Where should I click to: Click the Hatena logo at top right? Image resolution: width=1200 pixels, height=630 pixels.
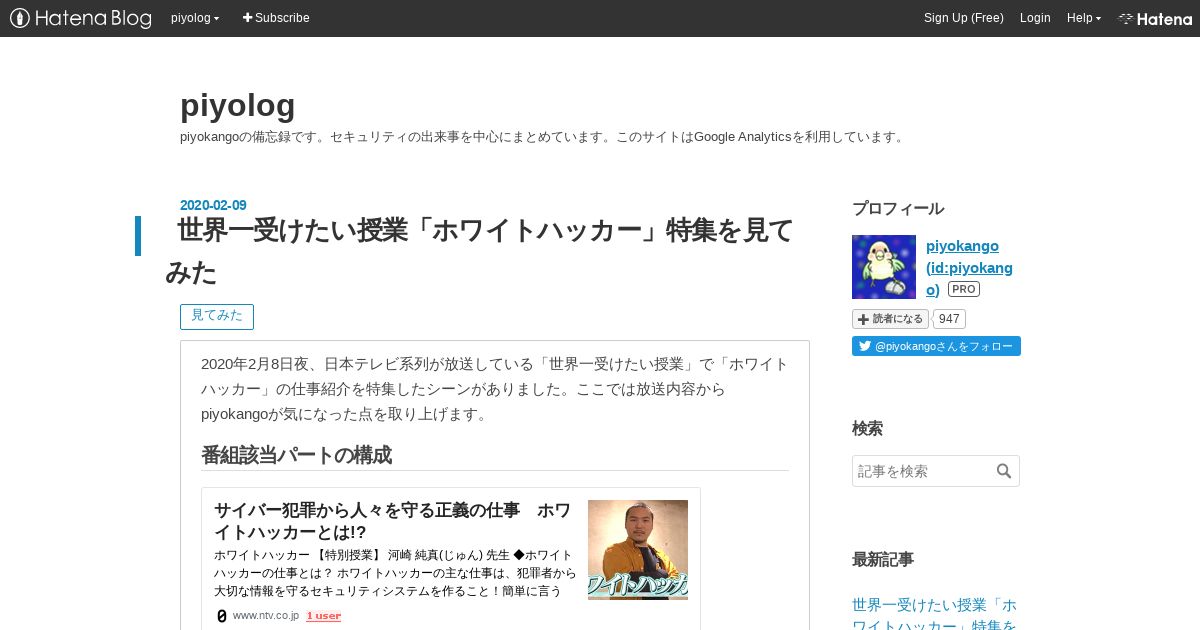pyautogui.click(x=1155, y=18)
